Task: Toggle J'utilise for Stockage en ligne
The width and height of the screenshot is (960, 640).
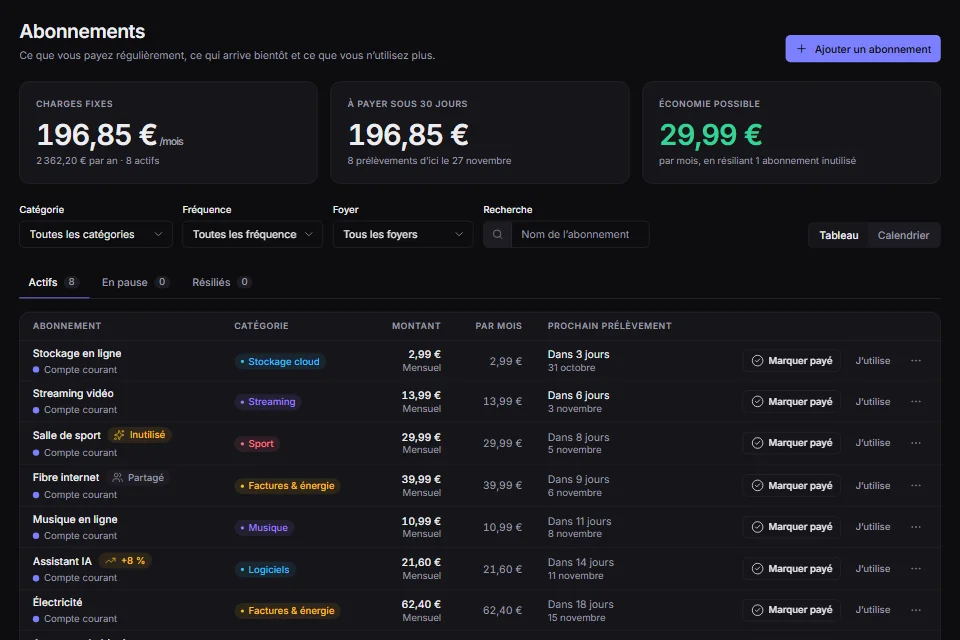Action: click(x=873, y=361)
